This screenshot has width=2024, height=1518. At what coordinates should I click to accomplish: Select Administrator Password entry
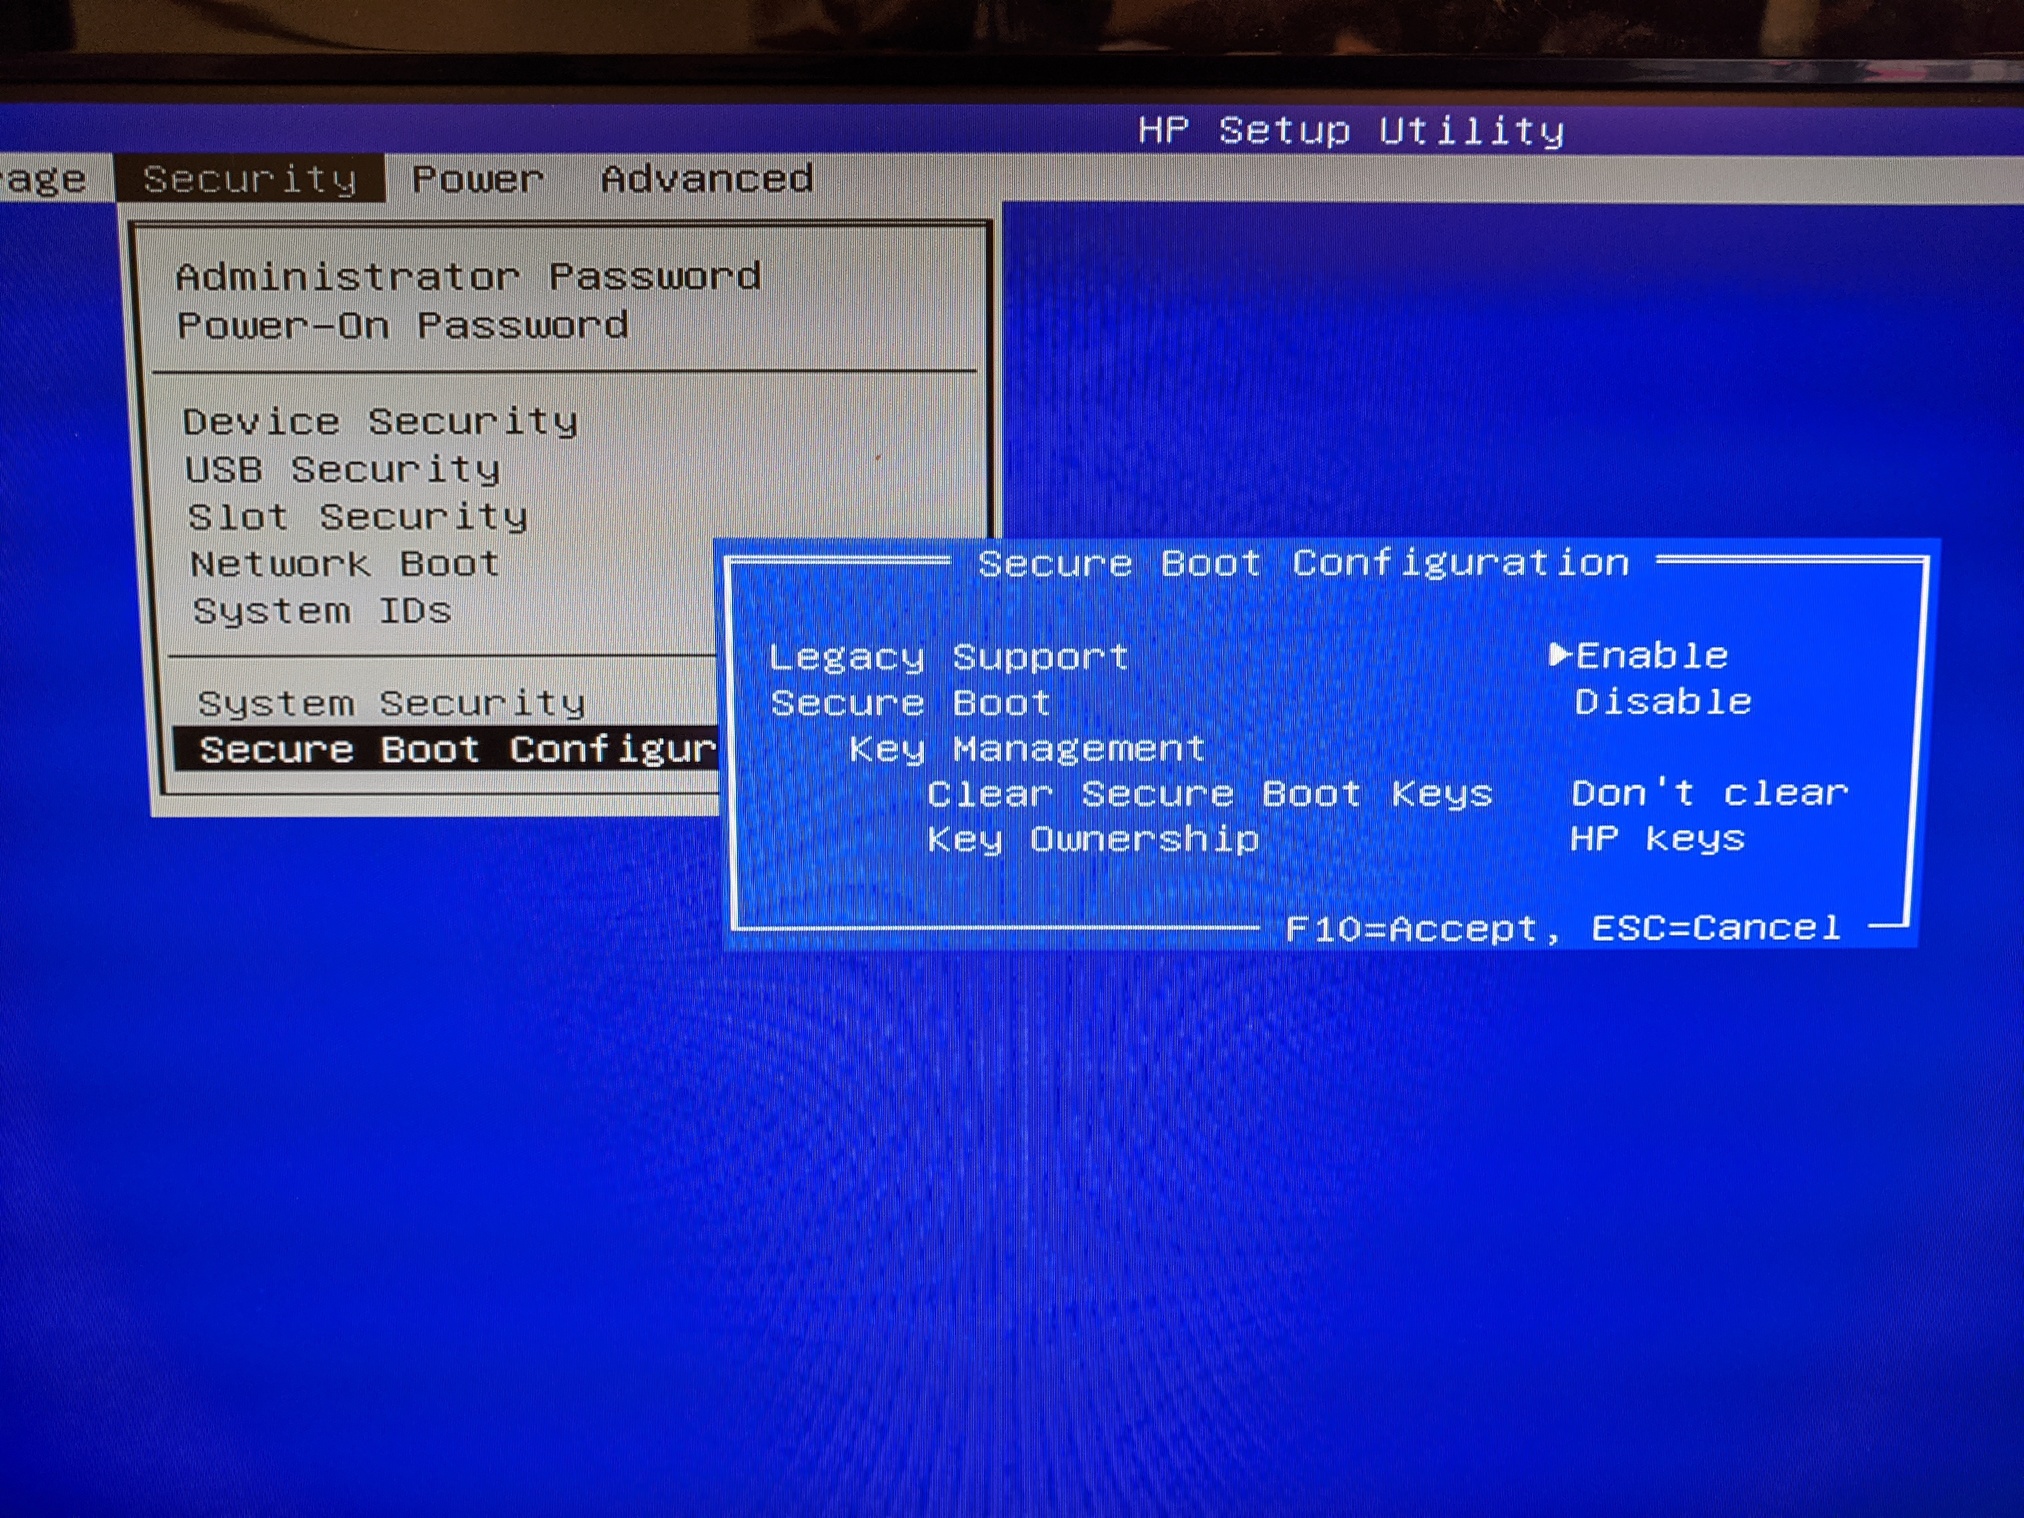click(x=468, y=276)
